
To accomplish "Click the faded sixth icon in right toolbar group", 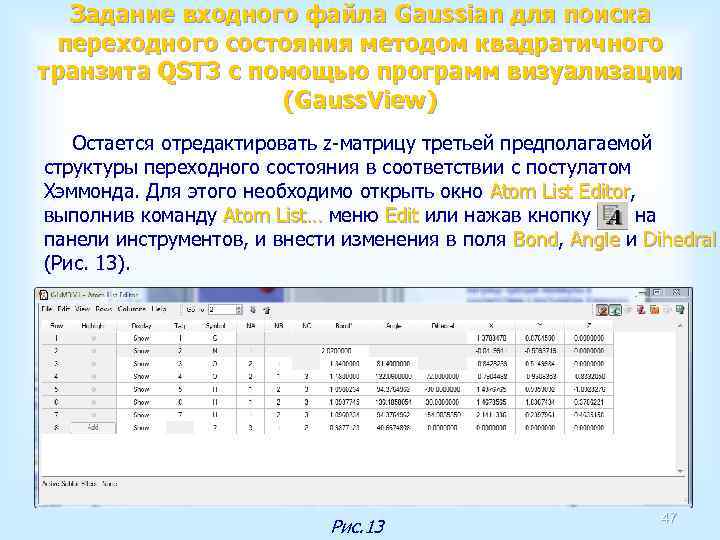I will (x=667, y=310).
